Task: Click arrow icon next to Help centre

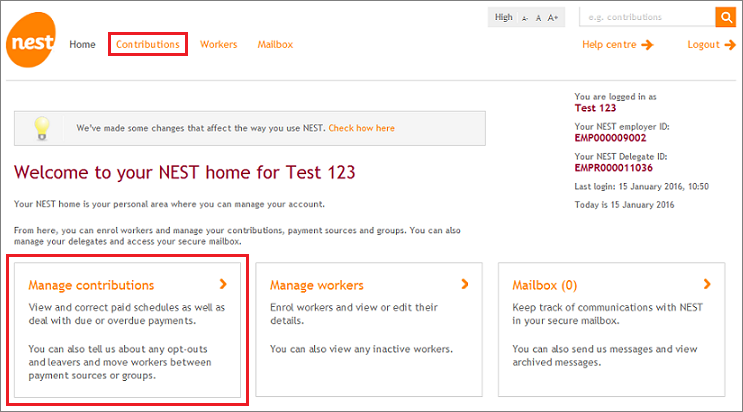Action: click(647, 45)
